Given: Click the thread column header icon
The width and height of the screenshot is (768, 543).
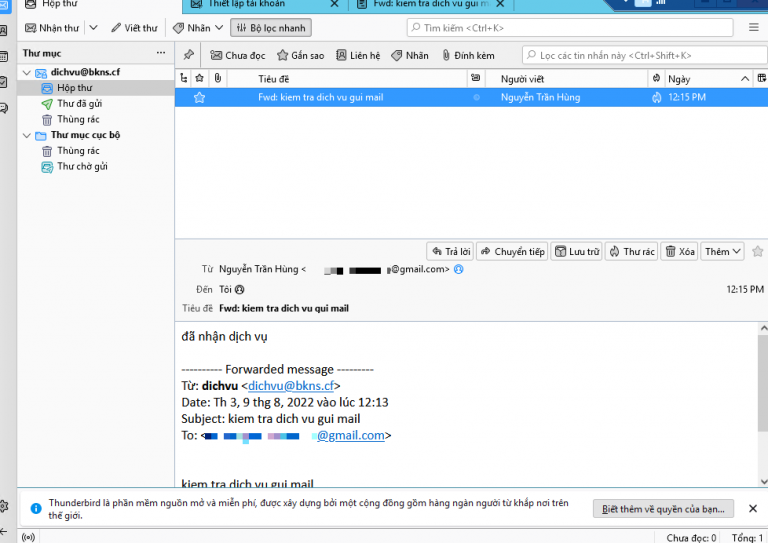Looking at the screenshot, I should (183, 78).
